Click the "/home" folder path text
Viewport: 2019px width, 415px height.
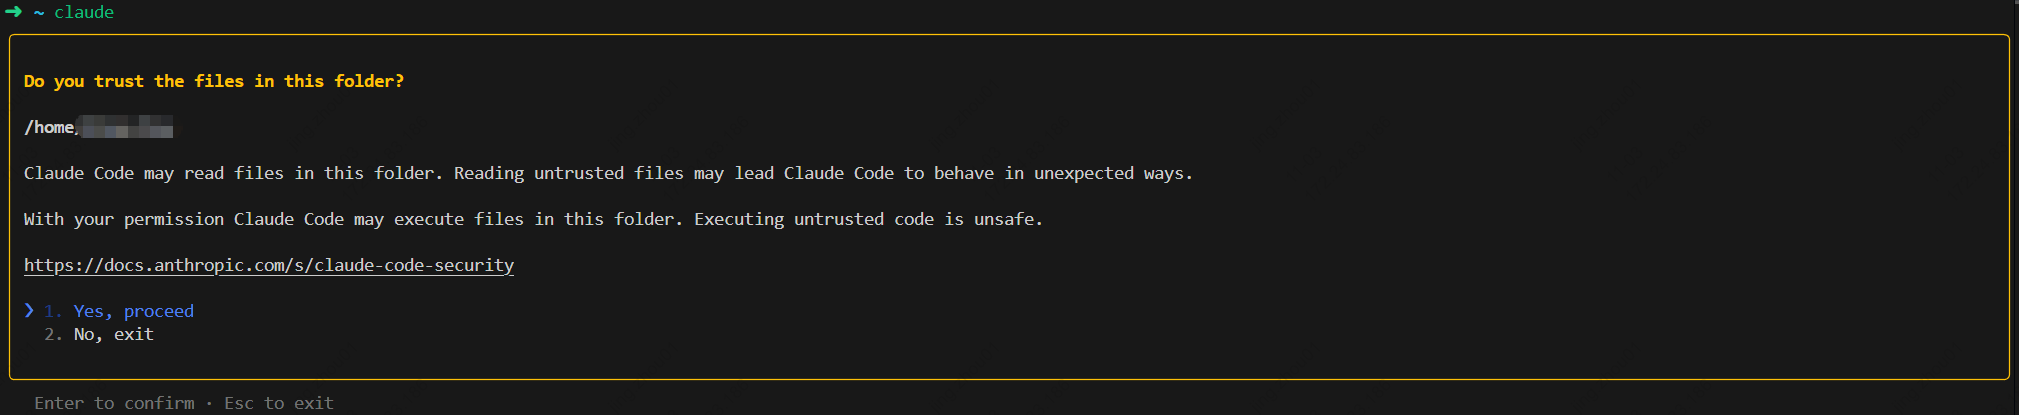coord(49,127)
